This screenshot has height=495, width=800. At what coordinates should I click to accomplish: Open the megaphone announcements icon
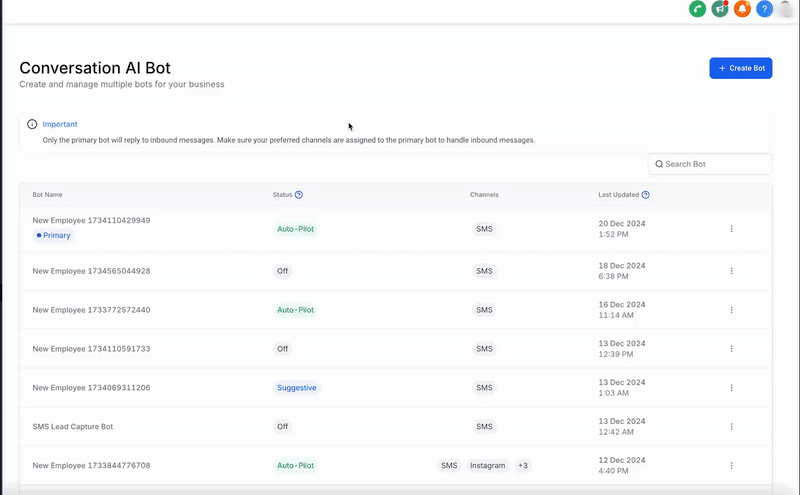(x=719, y=9)
